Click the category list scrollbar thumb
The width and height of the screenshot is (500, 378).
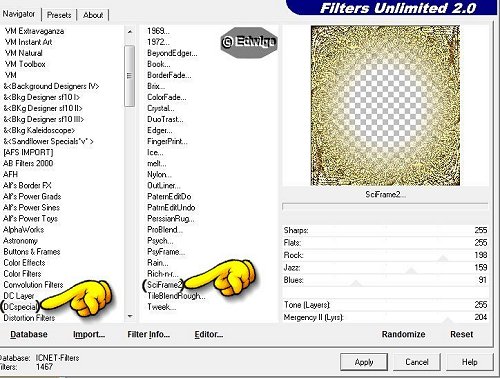pyautogui.click(x=130, y=76)
